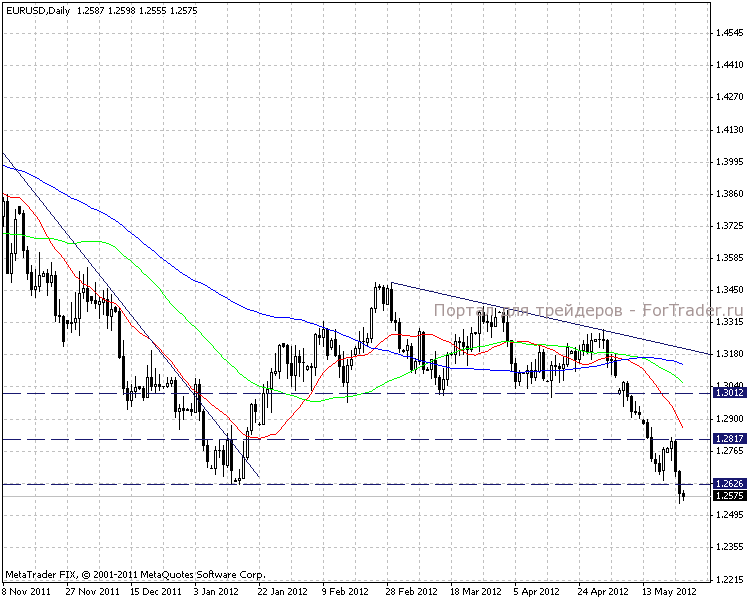
Task: Click the 27 Nov 2011 date label
Action: (x=92, y=592)
